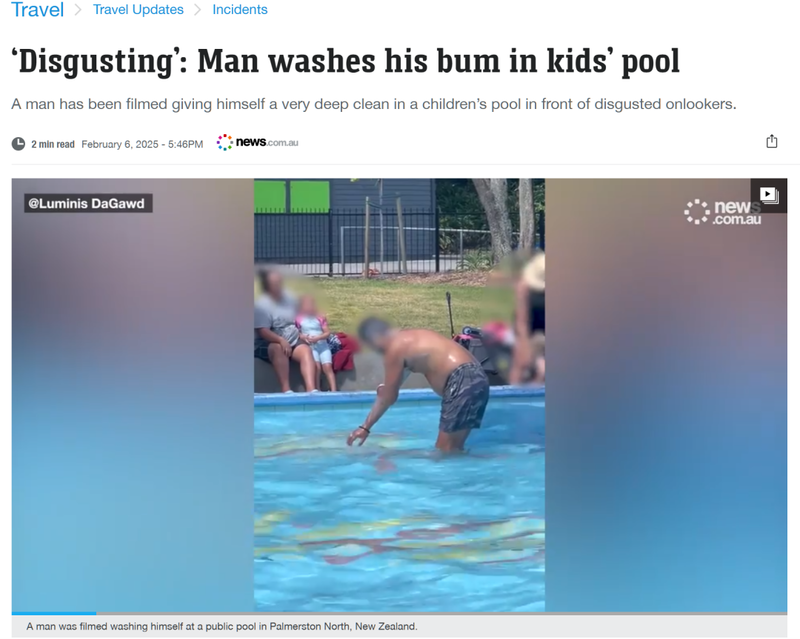800x639 pixels.
Task: Click the clock icon before 2 min read
Action: tap(18, 144)
